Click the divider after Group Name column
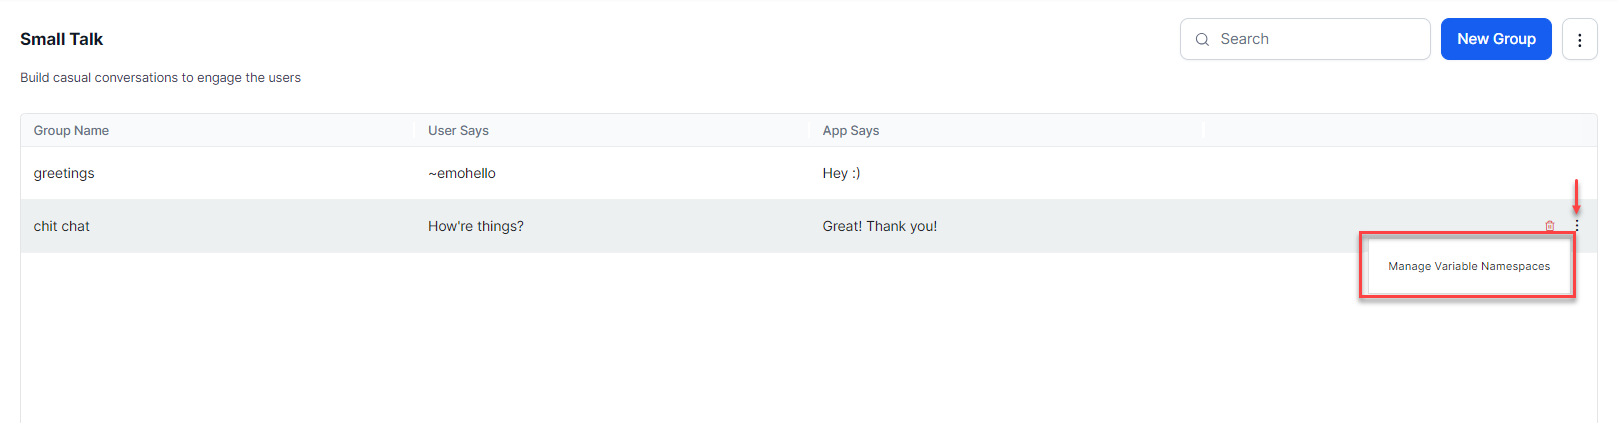 (x=414, y=131)
